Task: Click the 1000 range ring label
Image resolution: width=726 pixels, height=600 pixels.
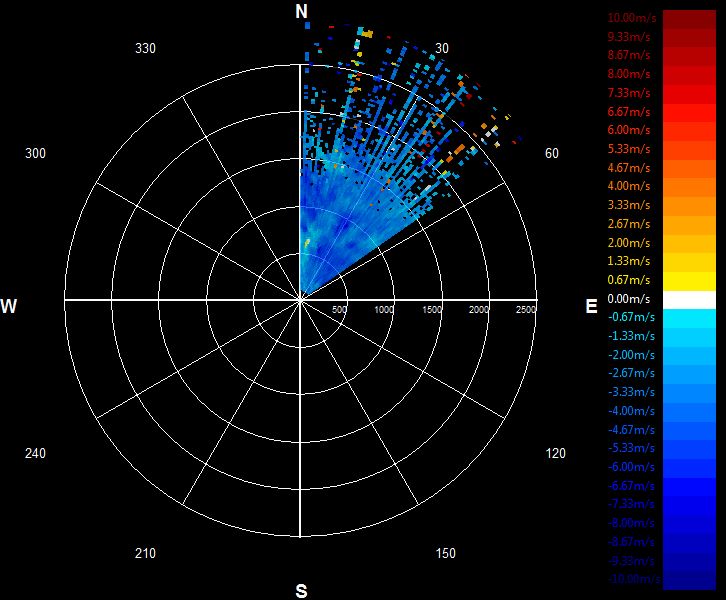Action: click(x=384, y=309)
